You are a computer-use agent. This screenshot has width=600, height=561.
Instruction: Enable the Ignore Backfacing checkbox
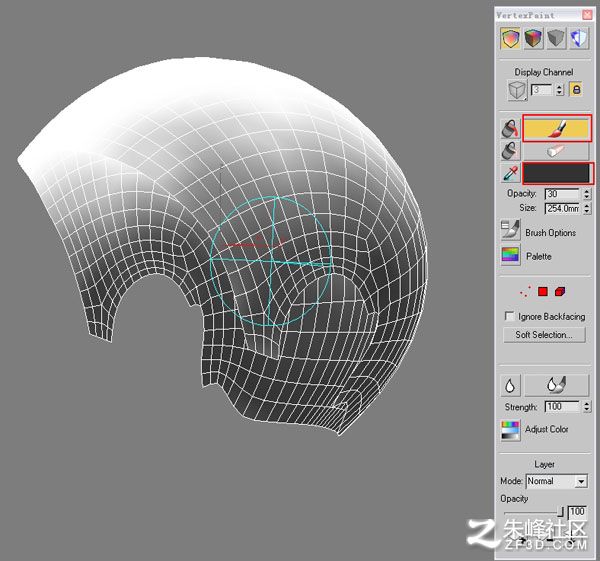coord(509,316)
